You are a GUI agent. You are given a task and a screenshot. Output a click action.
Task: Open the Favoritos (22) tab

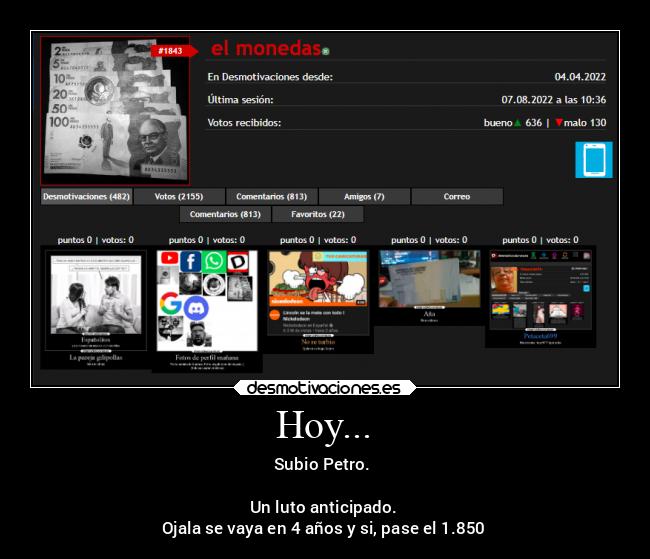pyautogui.click(x=318, y=214)
